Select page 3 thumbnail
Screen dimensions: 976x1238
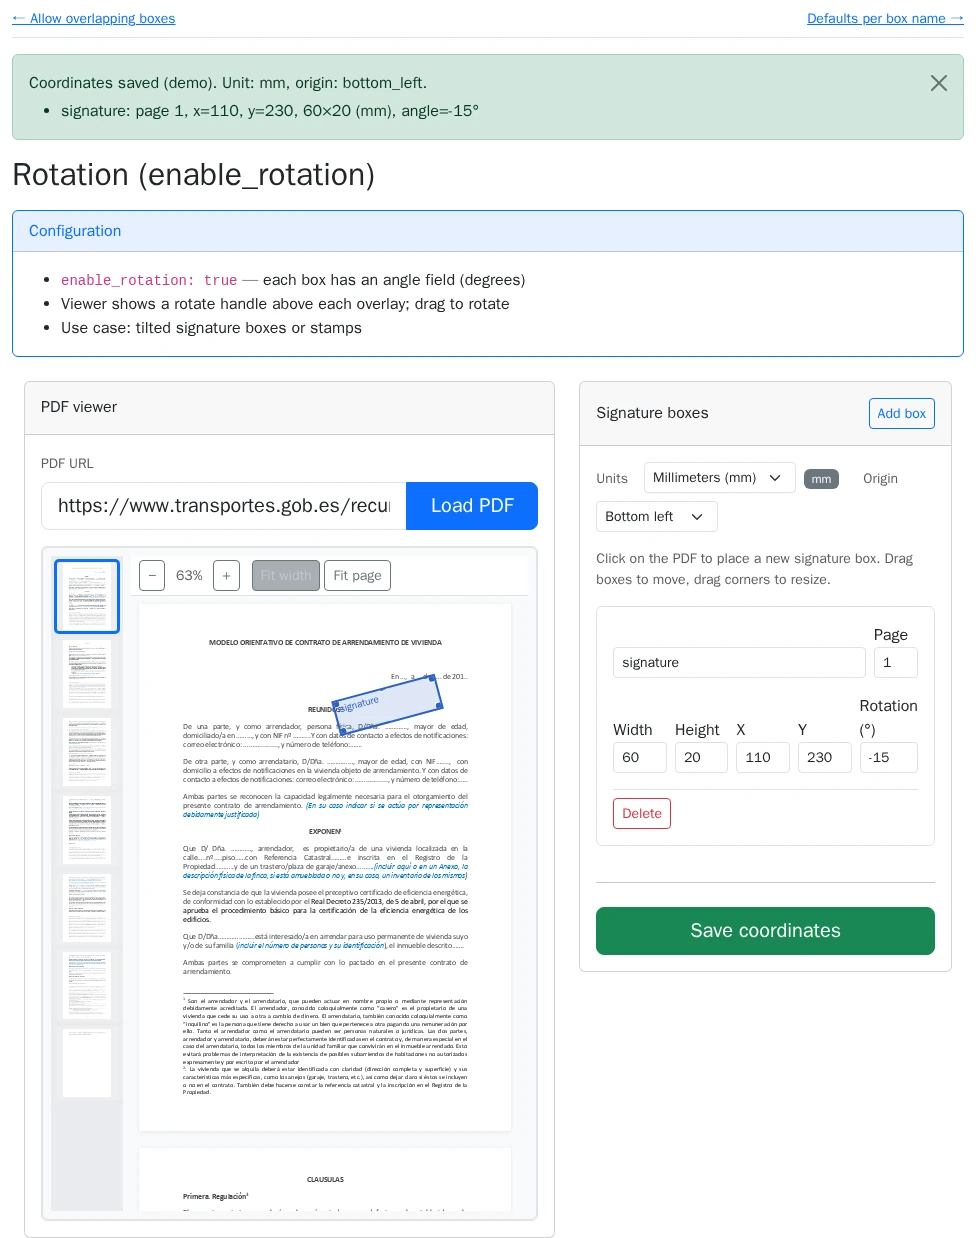(87, 752)
